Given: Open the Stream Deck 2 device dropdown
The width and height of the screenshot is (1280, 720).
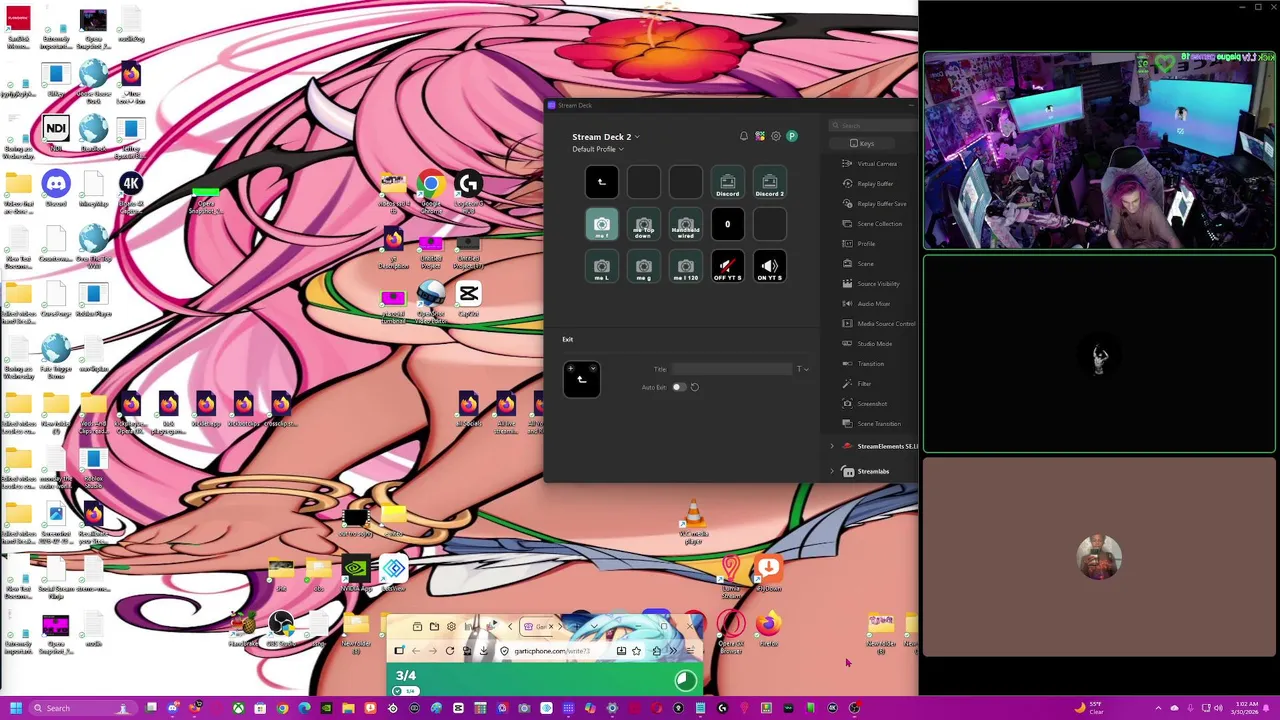Looking at the screenshot, I should click(606, 137).
